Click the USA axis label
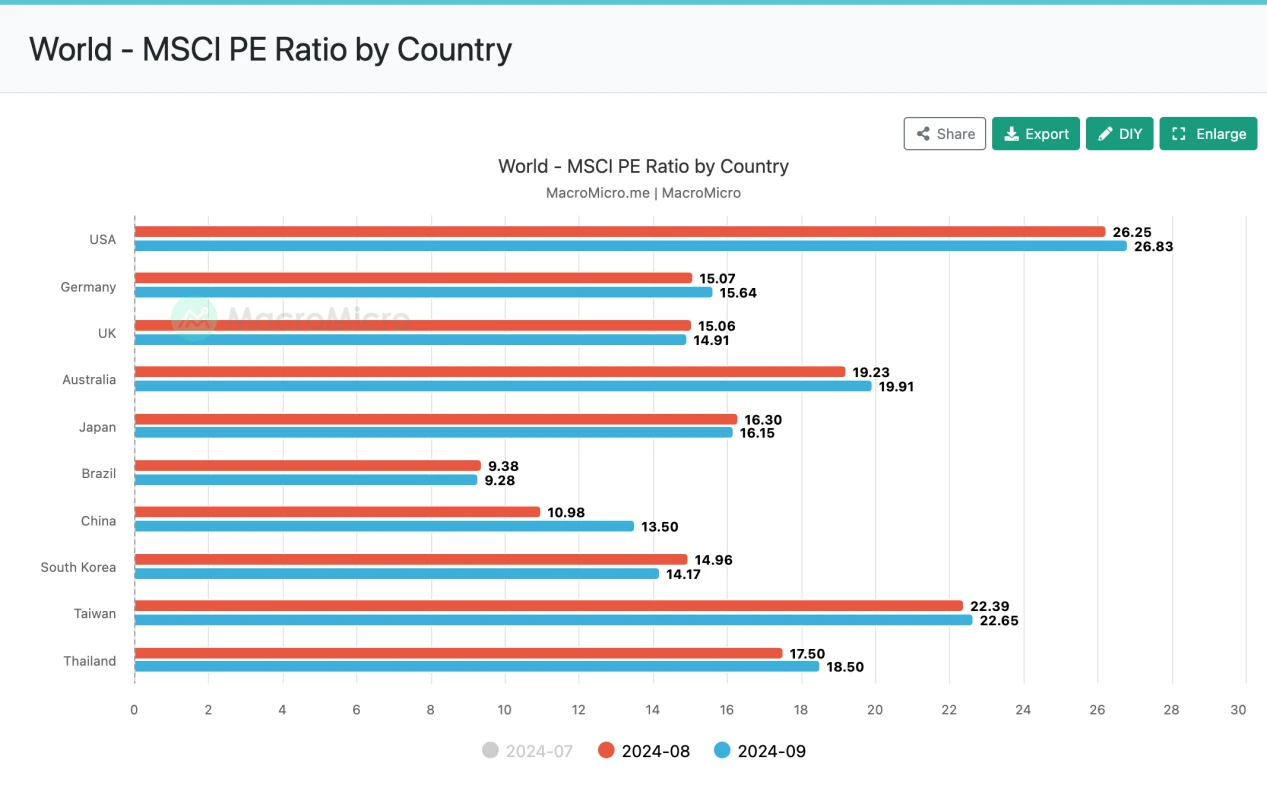This screenshot has width=1267, height=785. coord(102,240)
